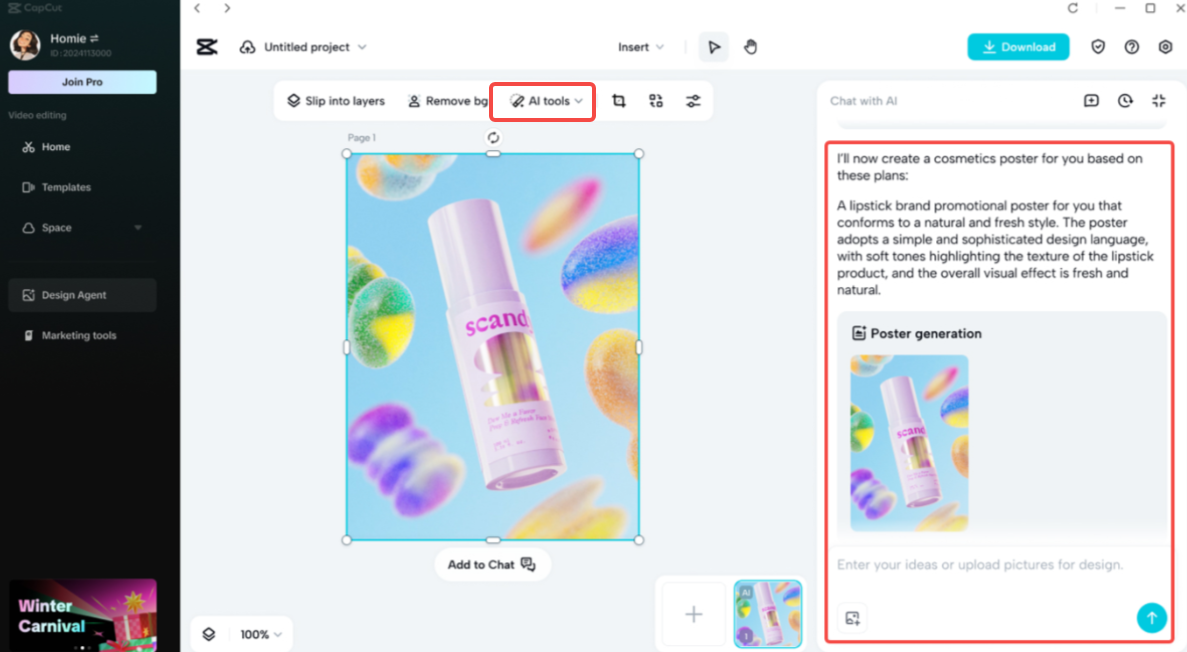
Task: Select the Crop tool in the toolbar
Action: pyautogui.click(x=618, y=100)
